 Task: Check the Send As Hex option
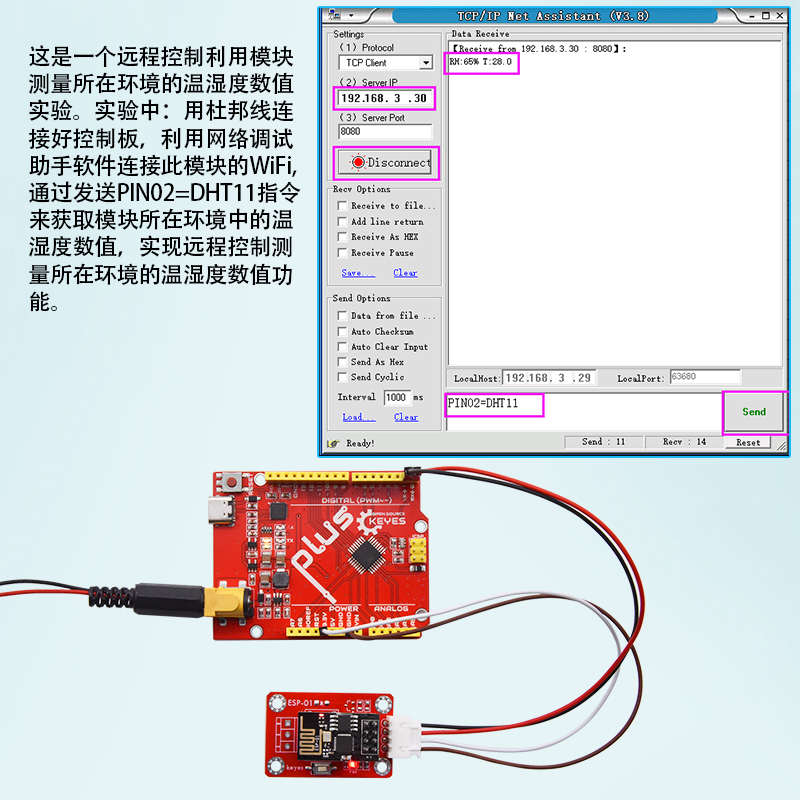tap(342, 362)
